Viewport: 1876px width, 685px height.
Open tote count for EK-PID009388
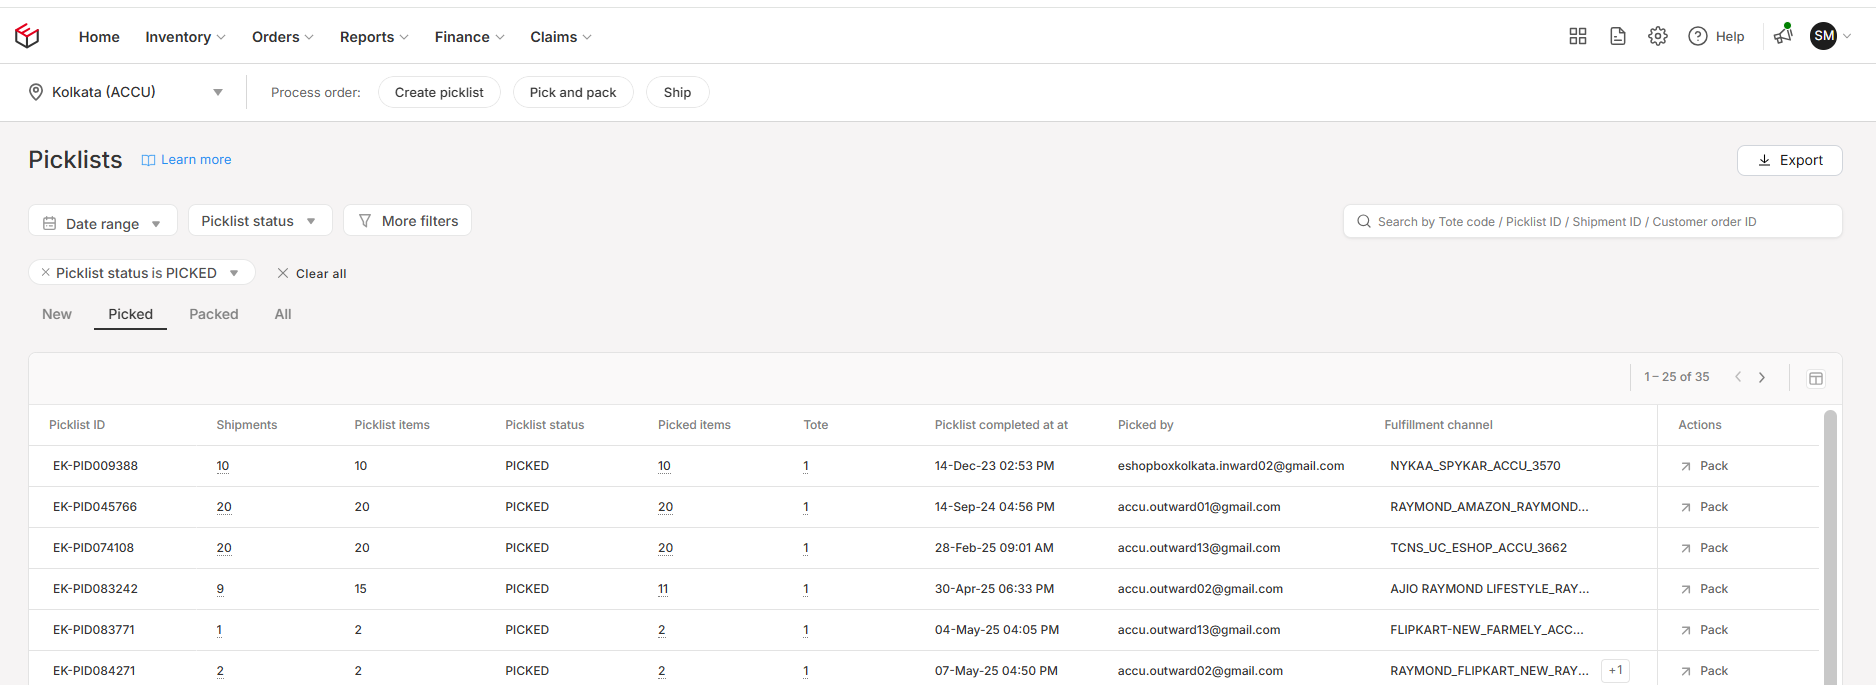coord(806,466)
